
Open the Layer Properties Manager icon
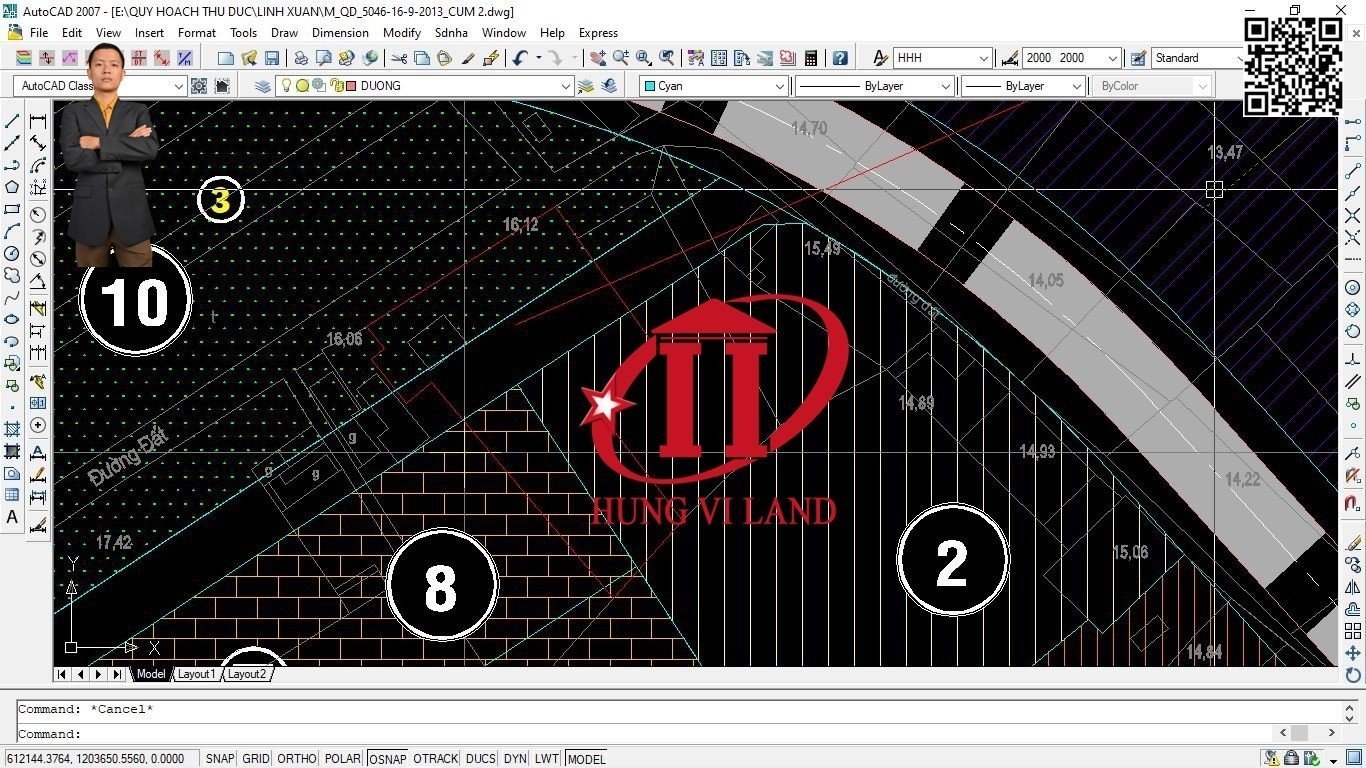(x=263, y=86)
